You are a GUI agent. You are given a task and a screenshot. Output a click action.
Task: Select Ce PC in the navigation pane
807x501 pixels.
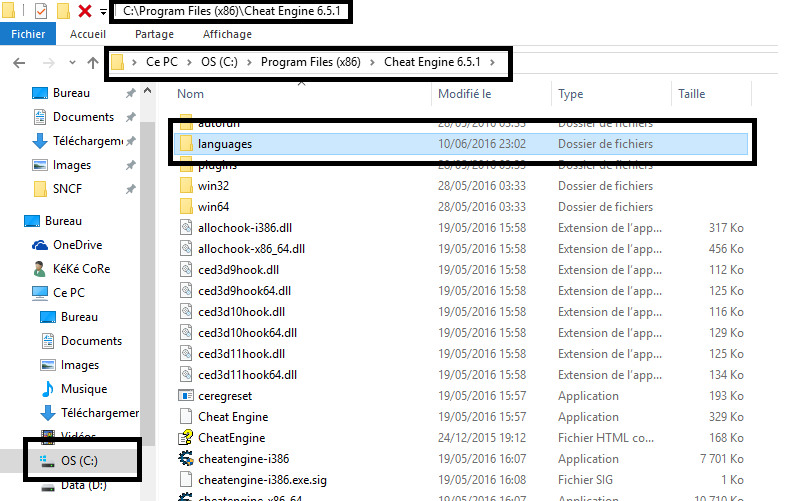(x=68, y=292)
